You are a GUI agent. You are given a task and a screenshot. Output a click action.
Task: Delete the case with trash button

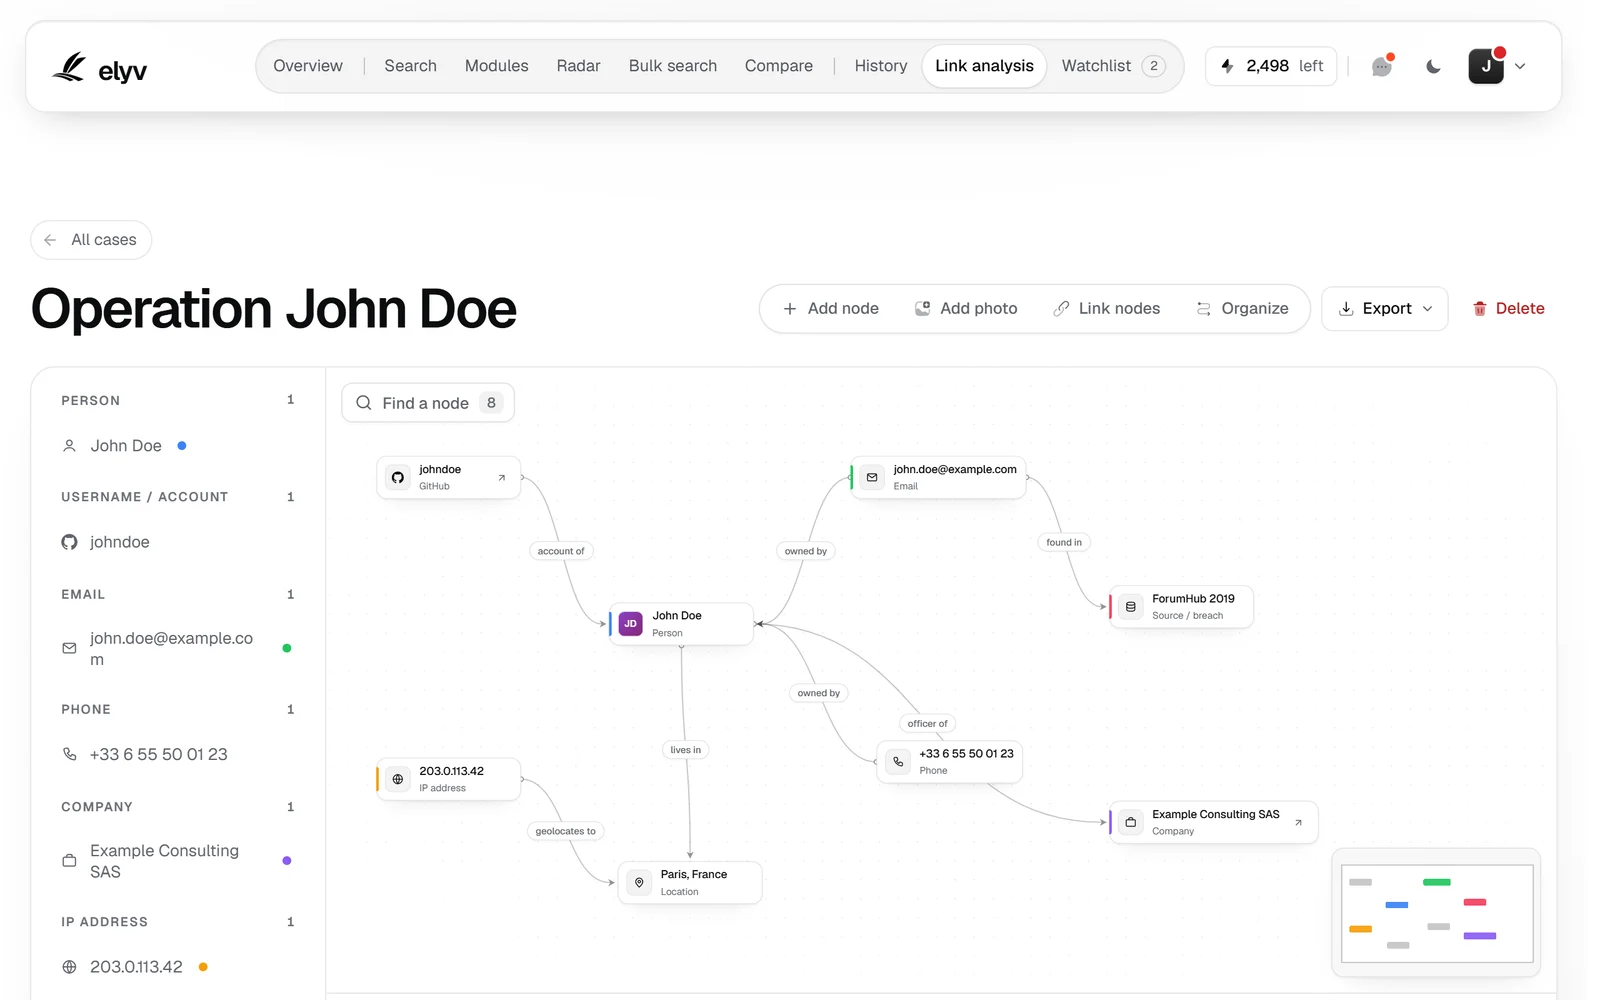pyautogui.click(x=1508, y=309)
